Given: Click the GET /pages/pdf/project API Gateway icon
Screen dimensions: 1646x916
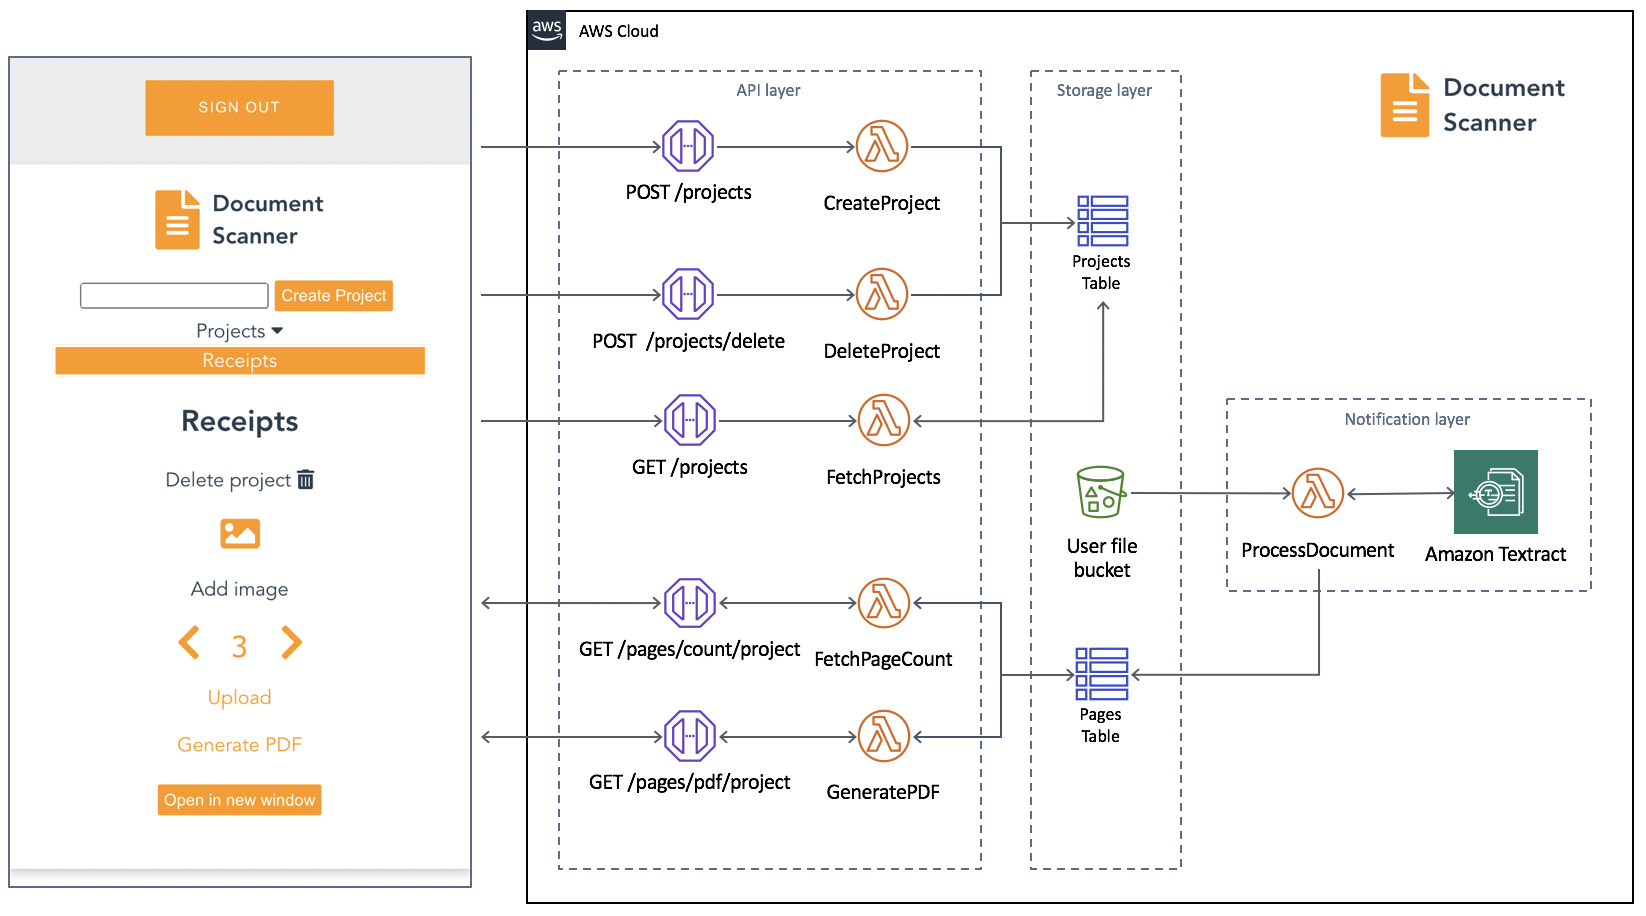Looking at the screenshot, I should click(690, 737).
